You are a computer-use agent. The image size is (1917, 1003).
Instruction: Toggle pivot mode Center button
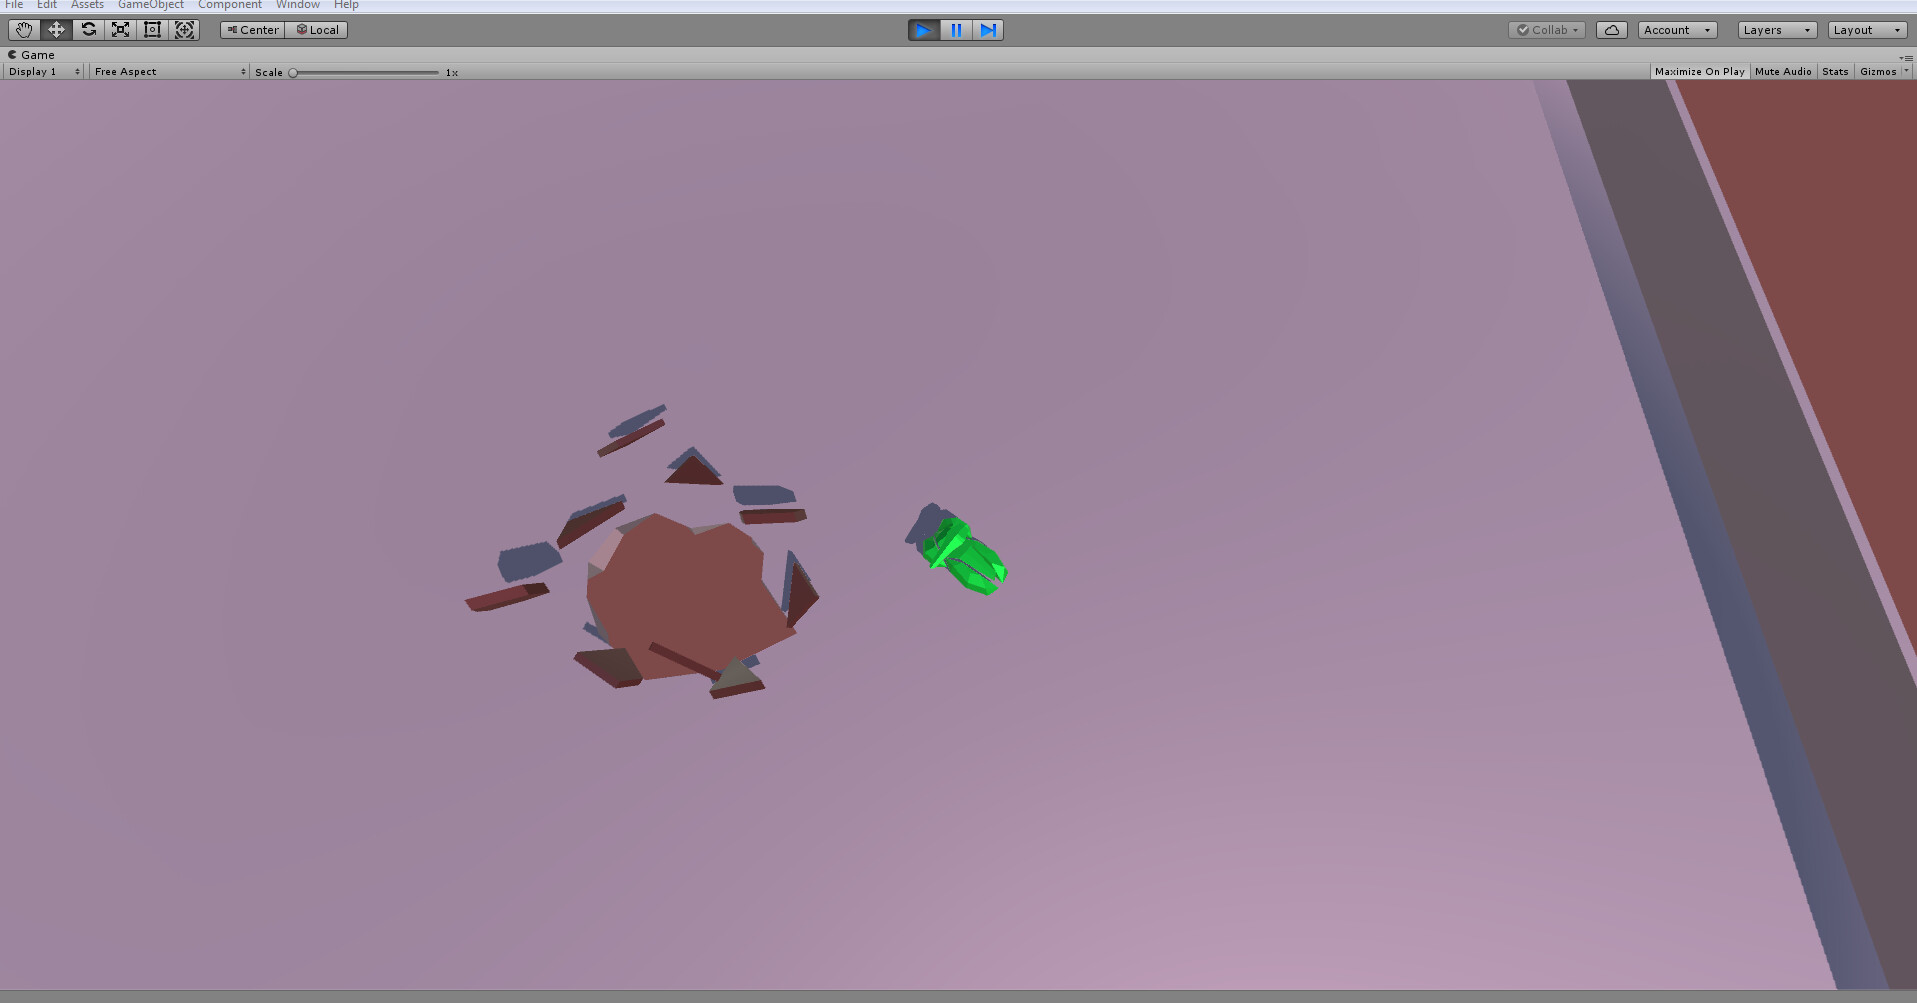253,30
